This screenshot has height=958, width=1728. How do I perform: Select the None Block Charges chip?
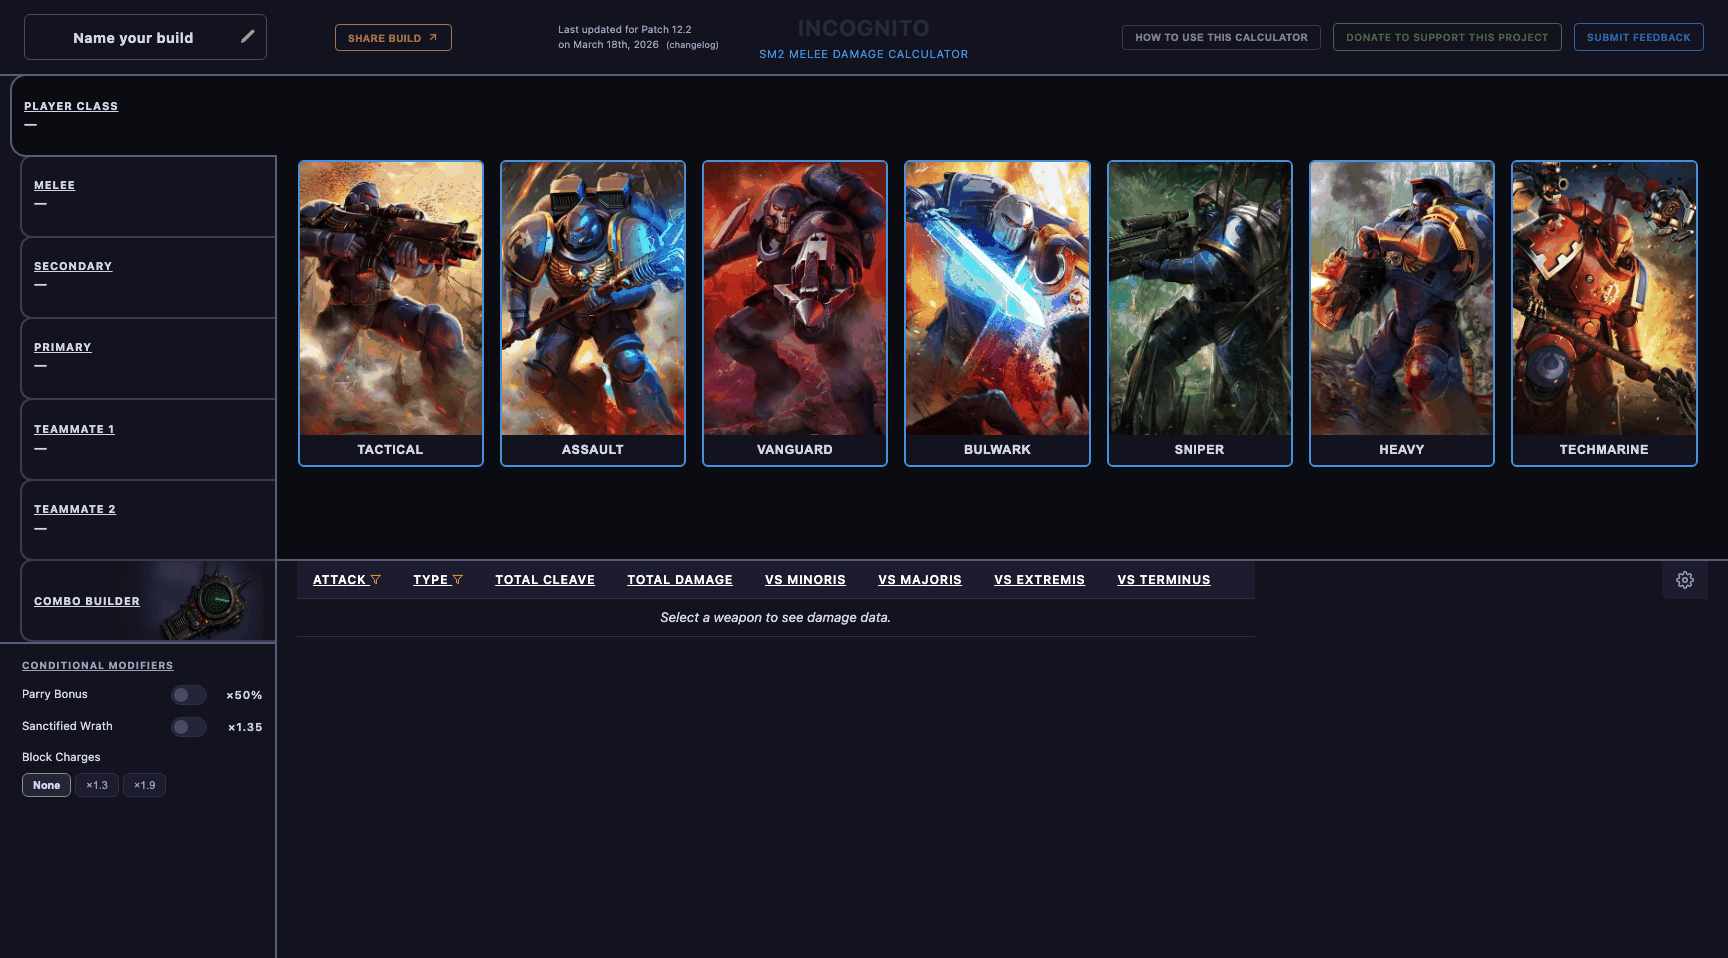46,785
